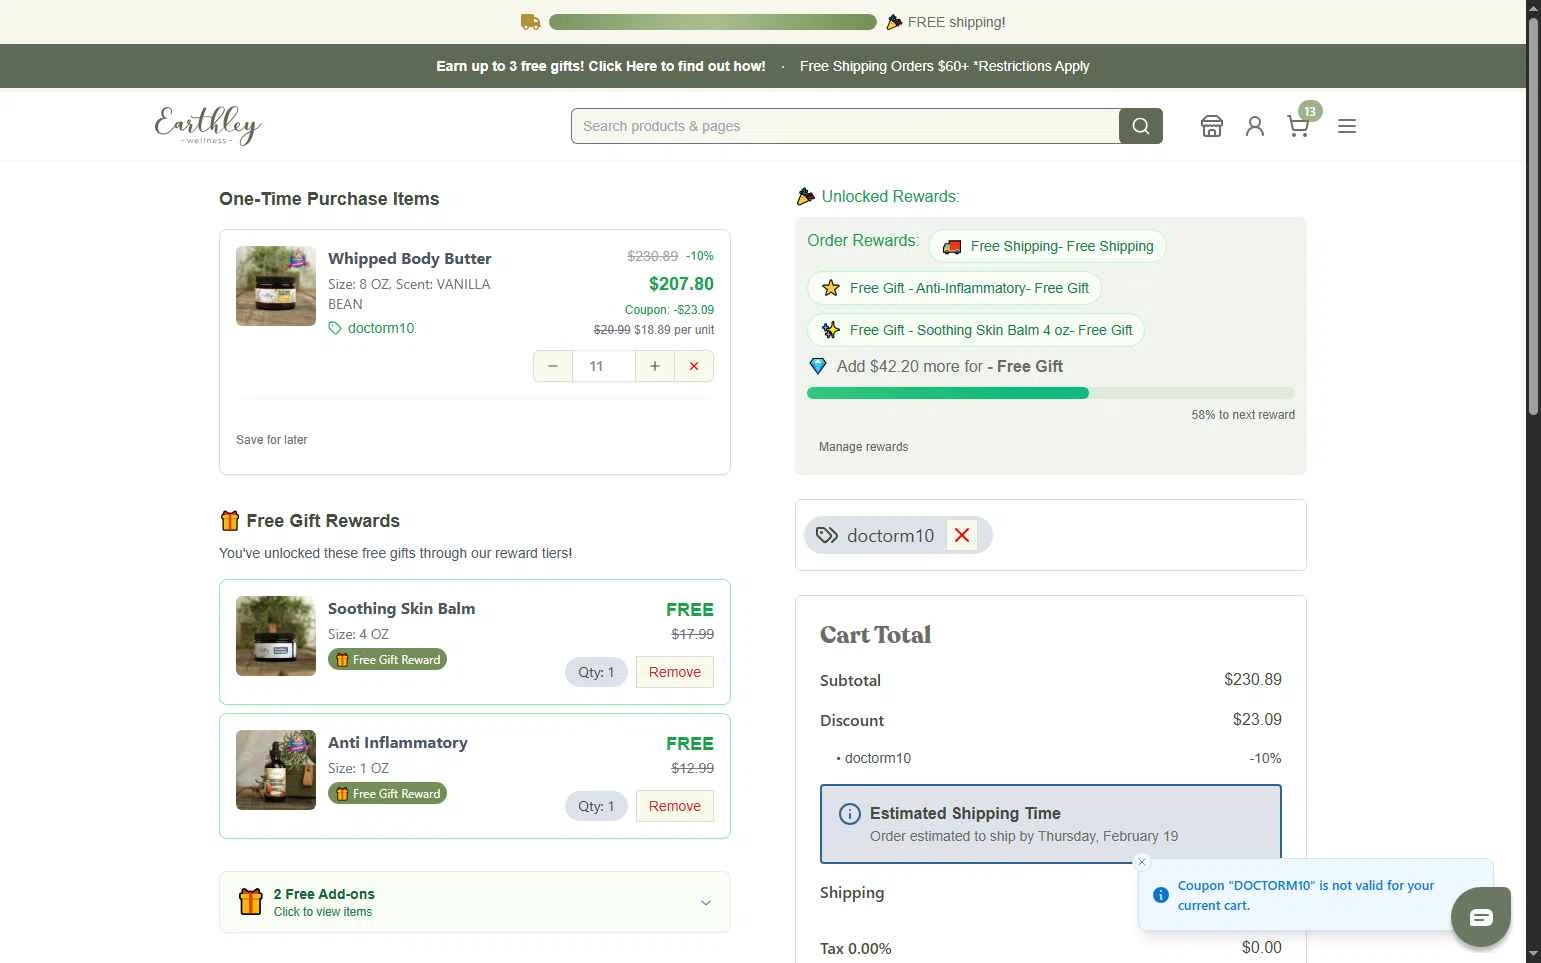Screen dimensions: 1541x963
Task: Open the user account icon
Action: (x=1254, y=126)
